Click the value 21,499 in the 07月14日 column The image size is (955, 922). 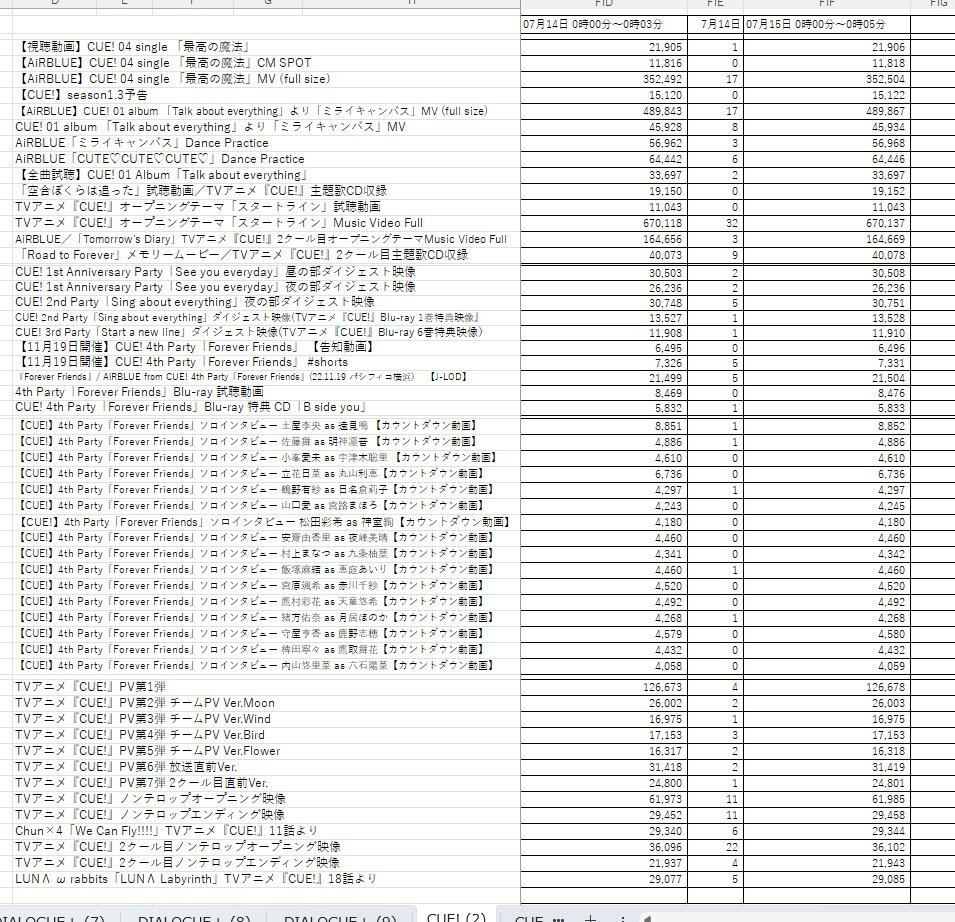[x=604, y=378]
